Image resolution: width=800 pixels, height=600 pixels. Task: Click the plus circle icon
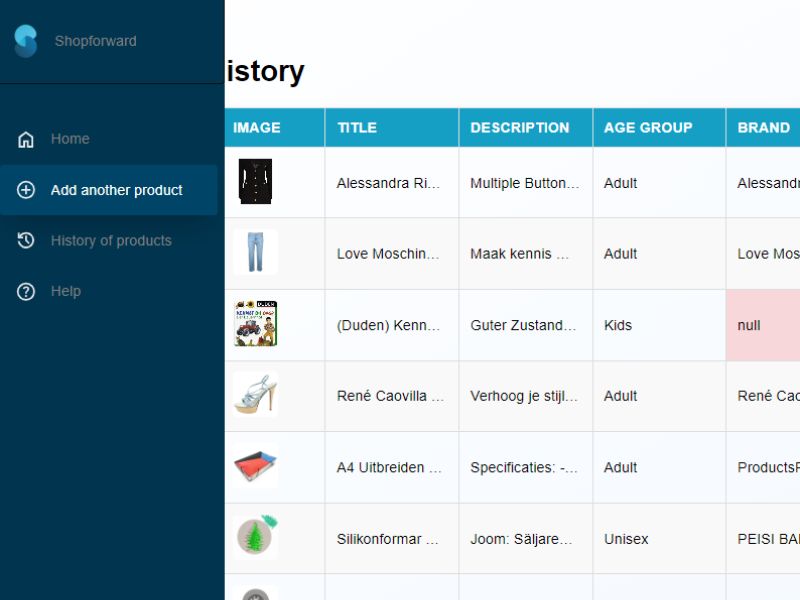point(26,190)
